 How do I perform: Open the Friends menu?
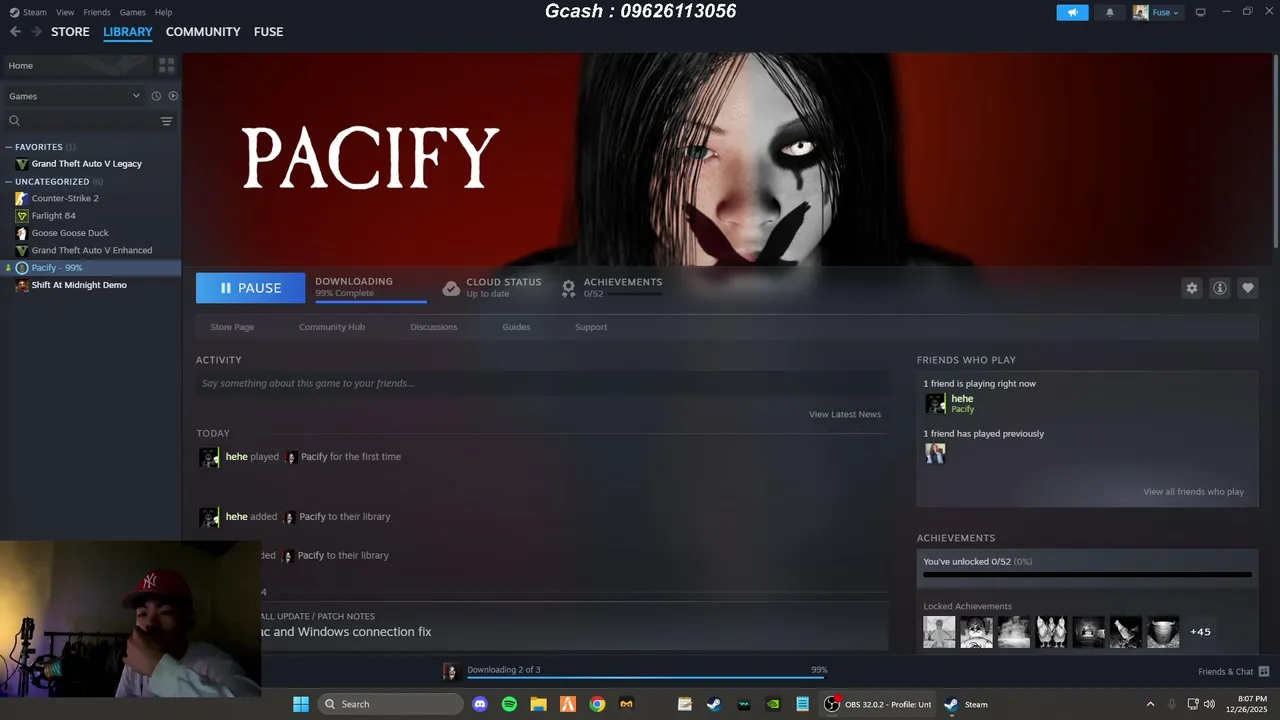(97, 12)
